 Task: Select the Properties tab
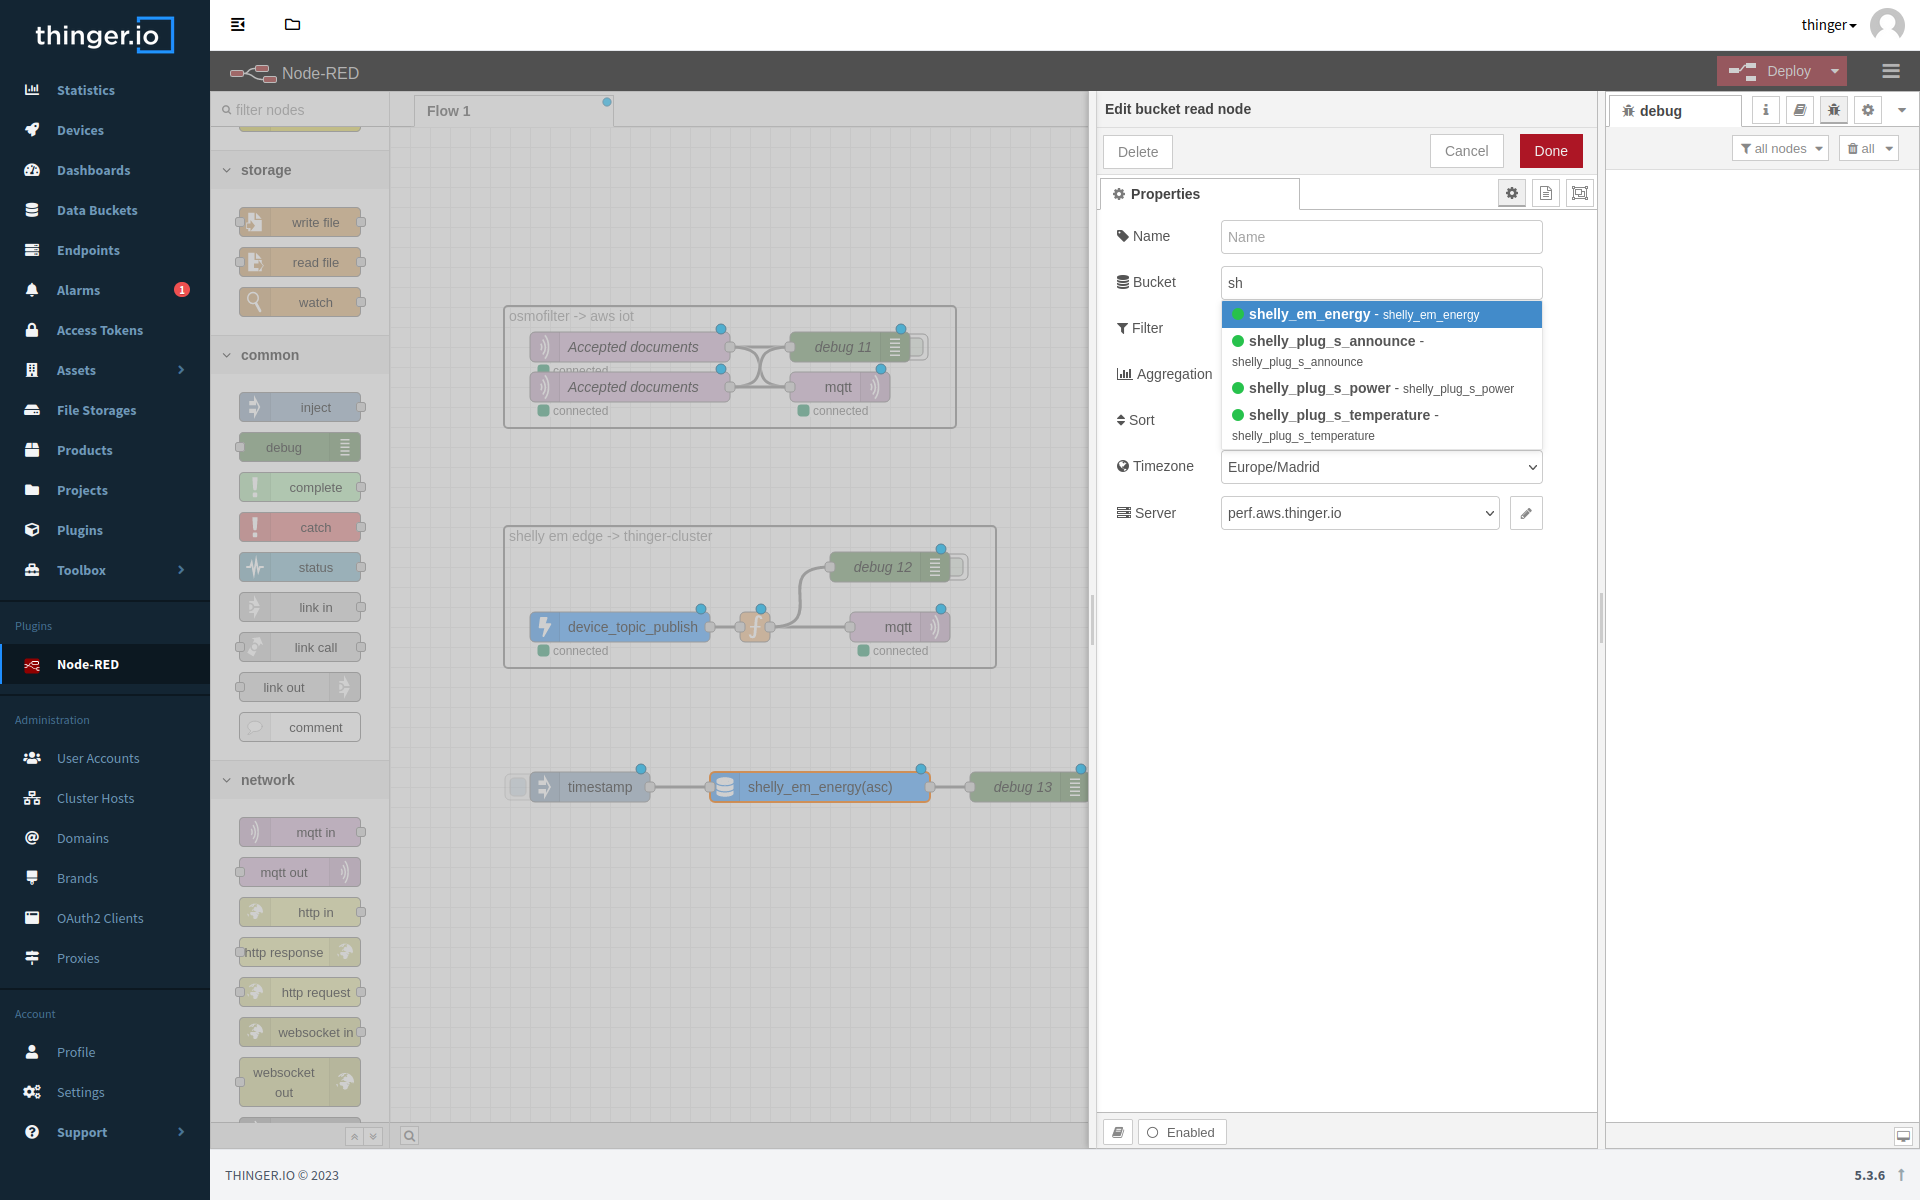[1200, 194]
